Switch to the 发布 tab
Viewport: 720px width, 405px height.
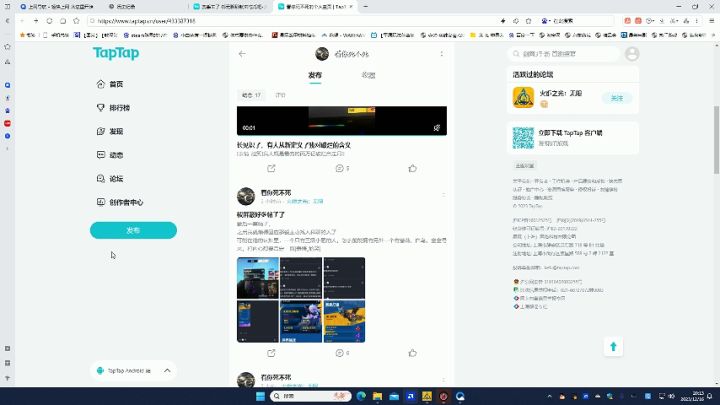click(x=315, y=75)
